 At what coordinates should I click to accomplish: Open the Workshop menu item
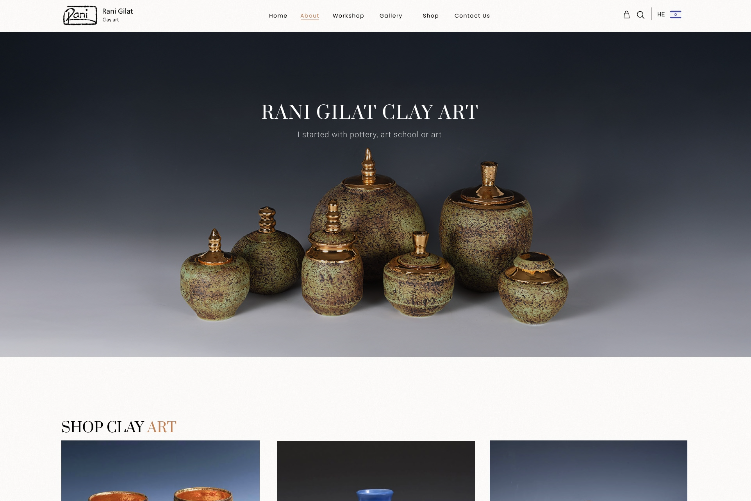click(x=348, y=16)
